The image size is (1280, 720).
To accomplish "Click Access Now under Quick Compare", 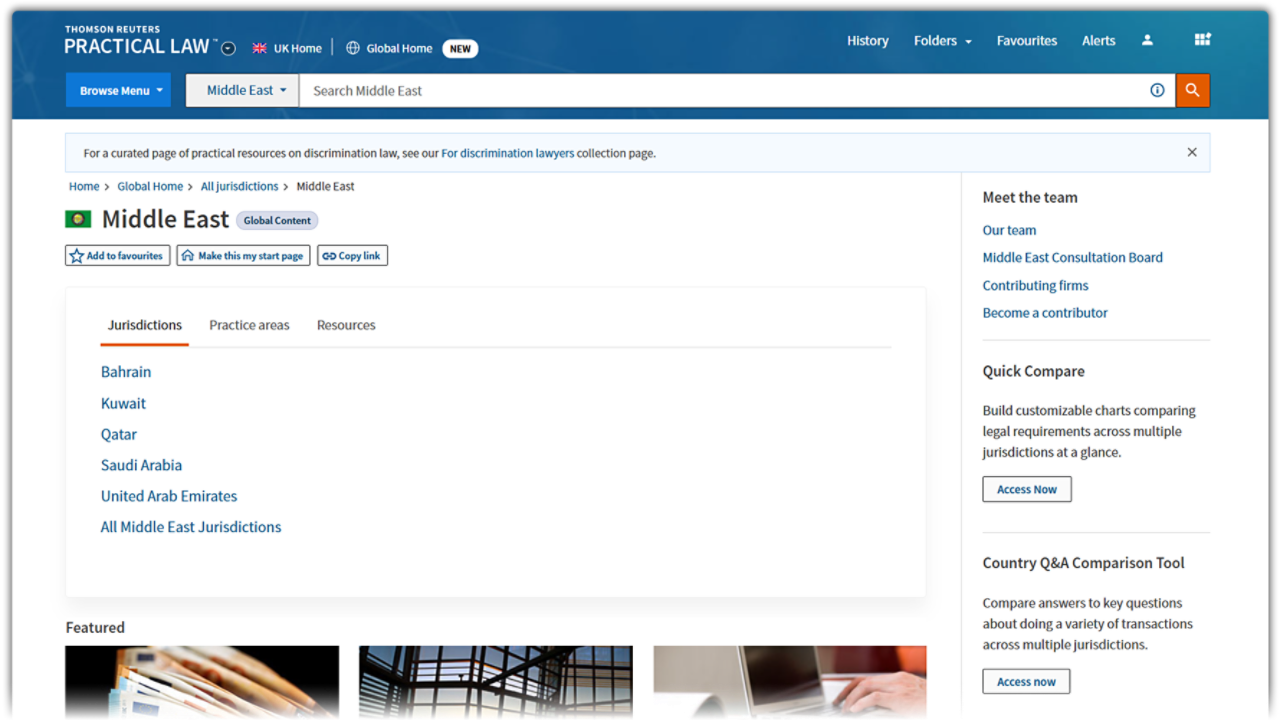I will pos(1026,489).
